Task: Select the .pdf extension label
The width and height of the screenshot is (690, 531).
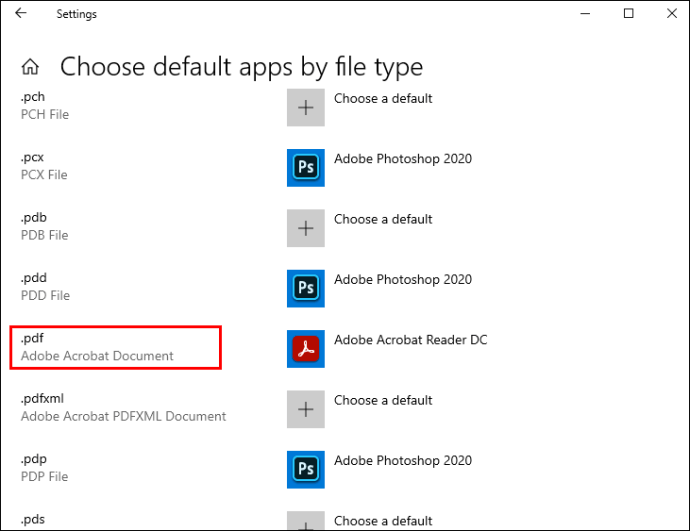Action: pyautogui.click(x=32, y=338)
